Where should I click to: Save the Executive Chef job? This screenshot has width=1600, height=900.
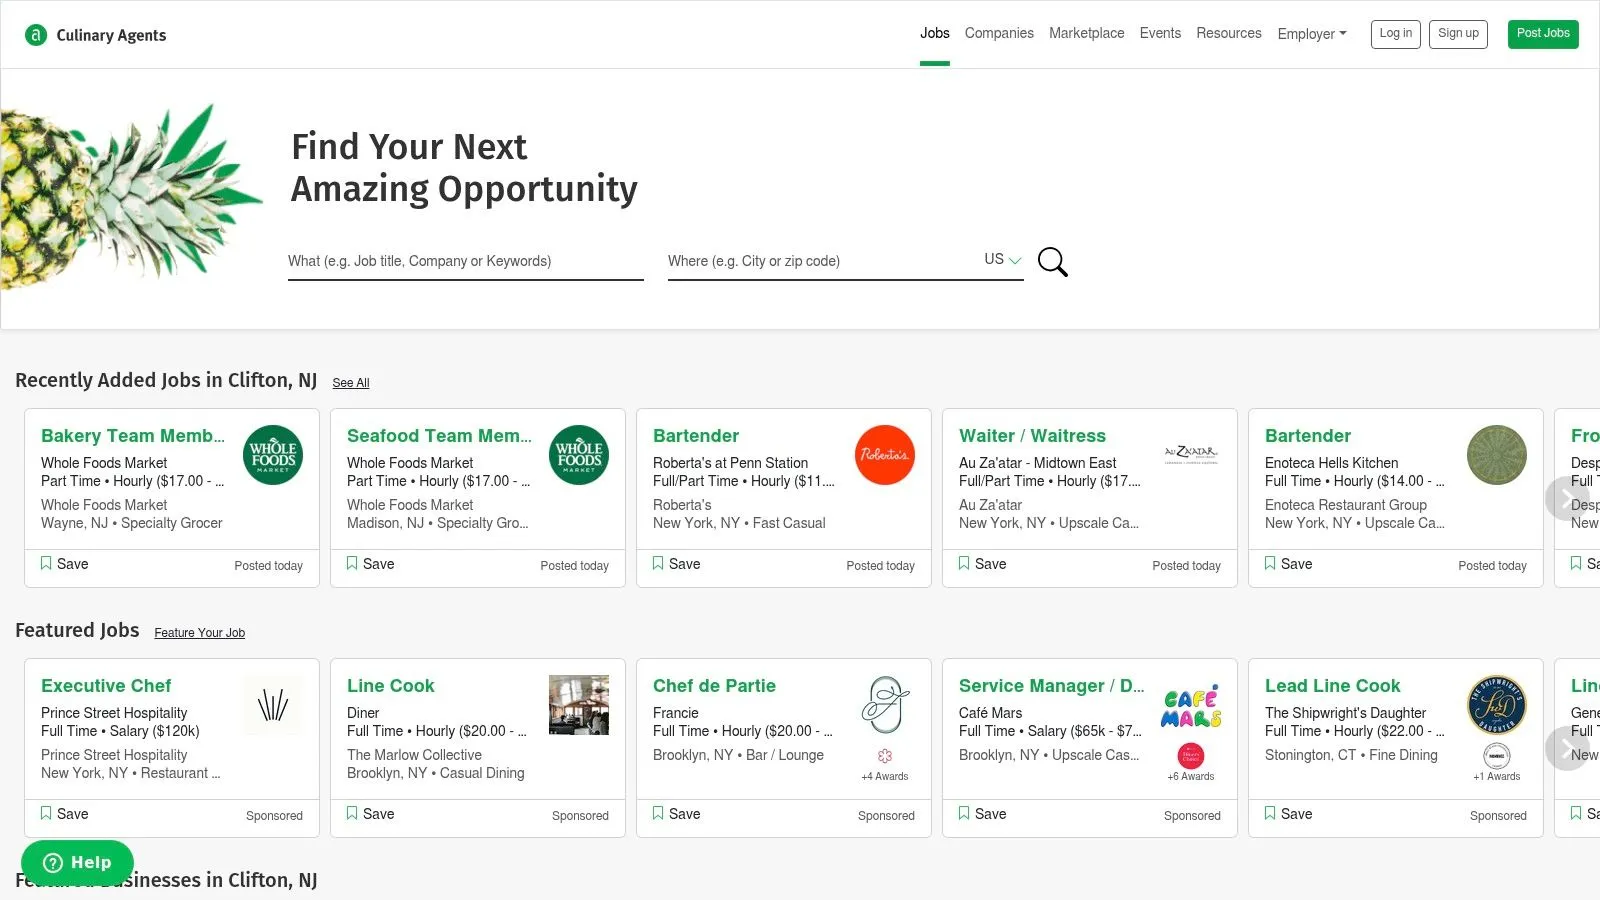(x=64, y=814)
